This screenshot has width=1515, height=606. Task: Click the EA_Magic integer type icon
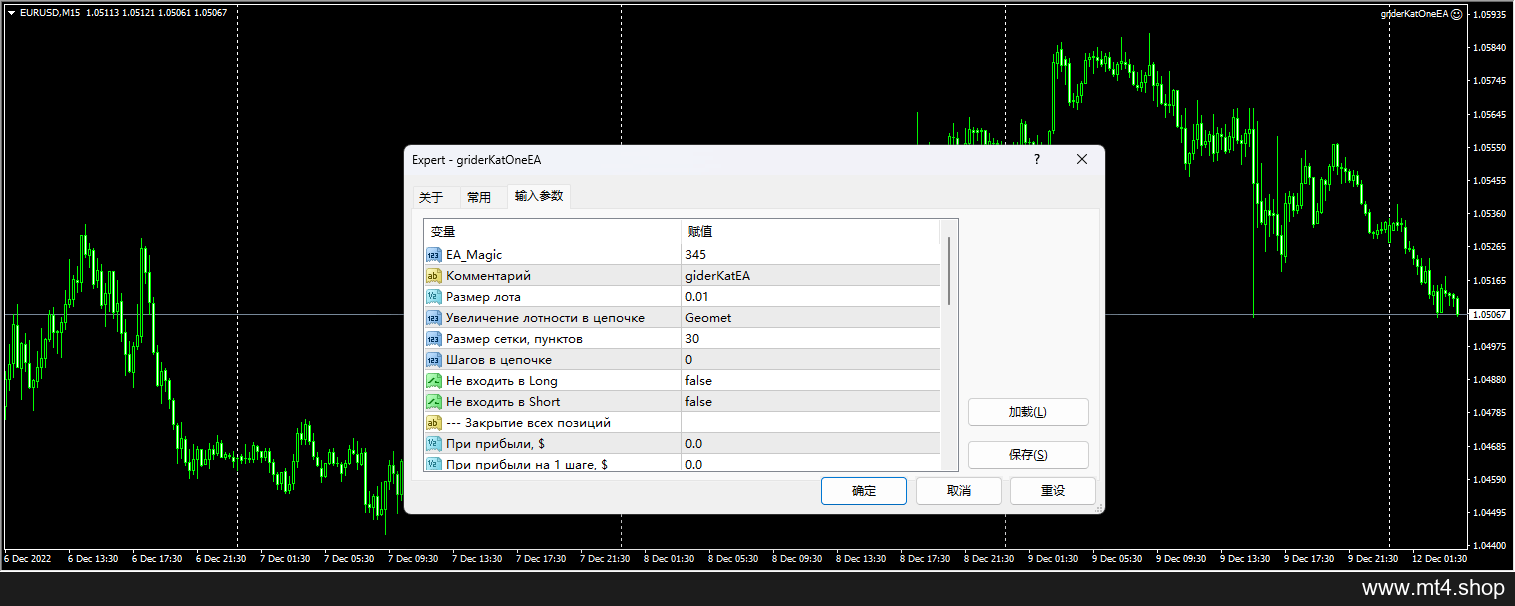433,255
